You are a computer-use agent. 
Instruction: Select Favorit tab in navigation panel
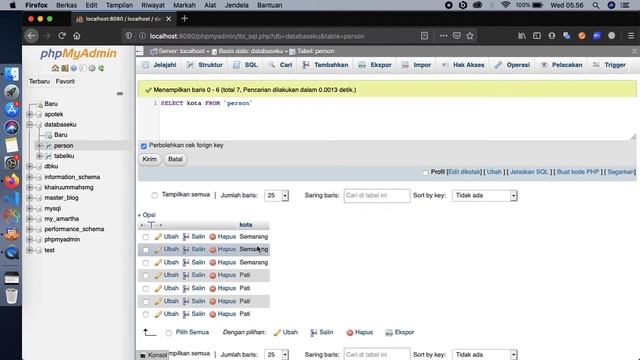[x=65, y=82]
